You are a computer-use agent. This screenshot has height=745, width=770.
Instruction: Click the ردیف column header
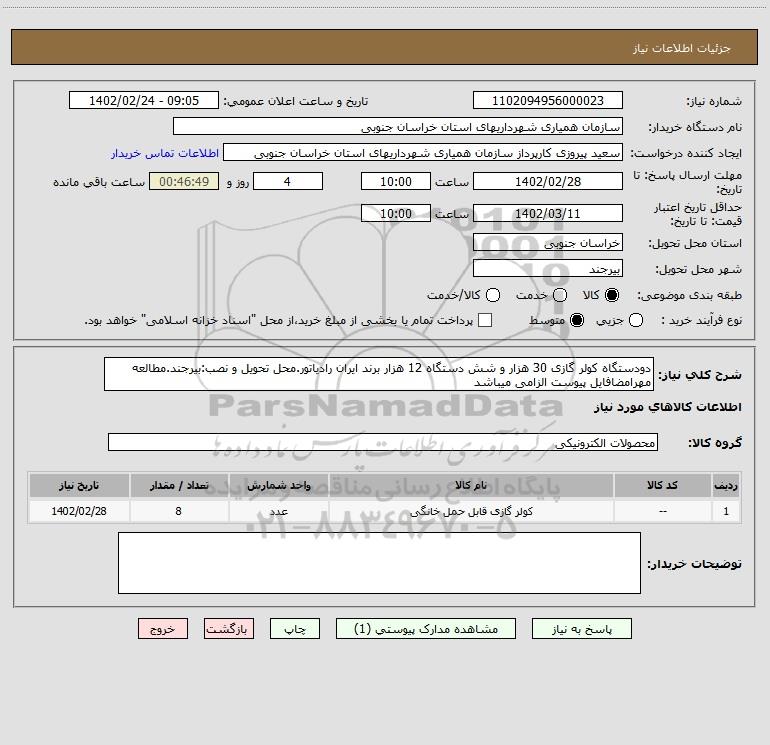coord(726,486)
